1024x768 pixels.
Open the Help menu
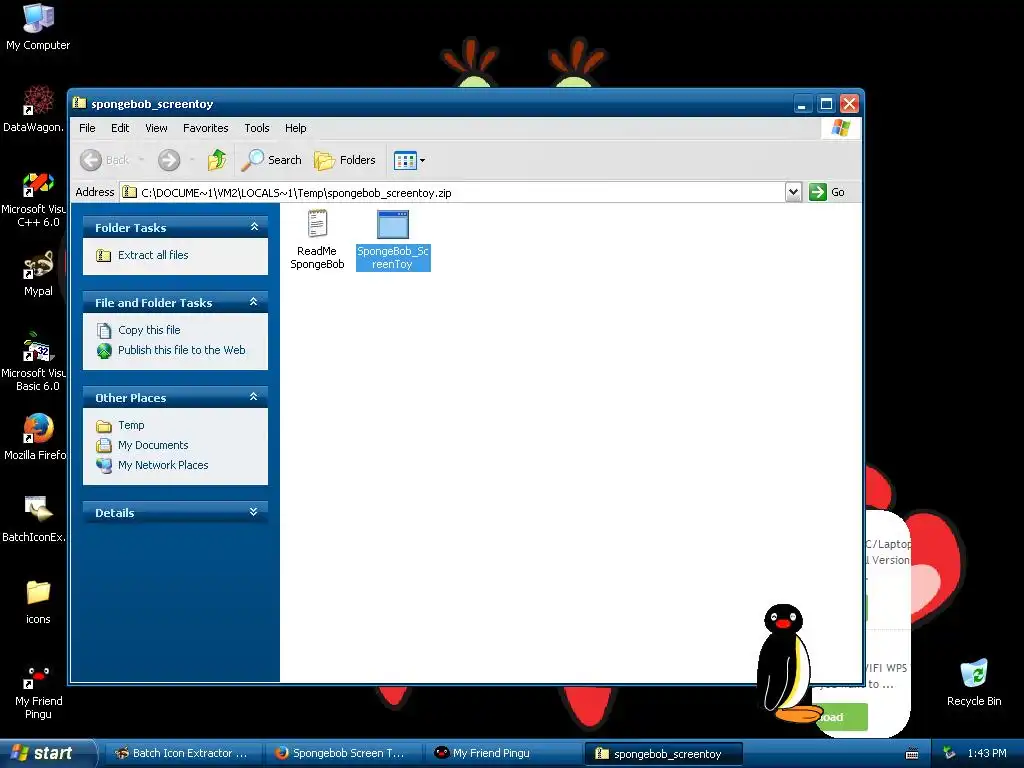point(295,128)
